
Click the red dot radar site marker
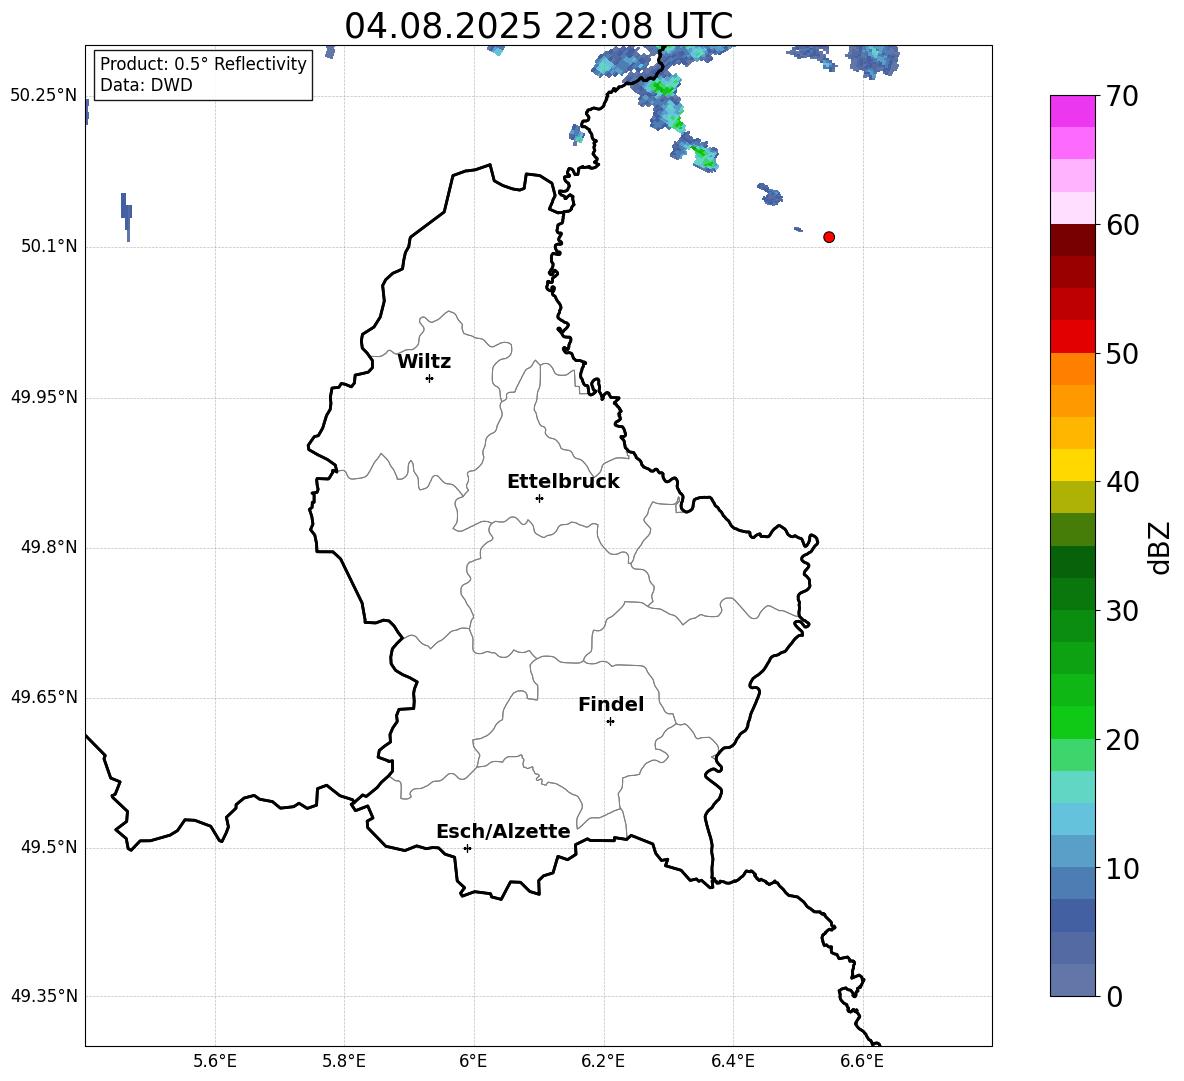[828, 237]
